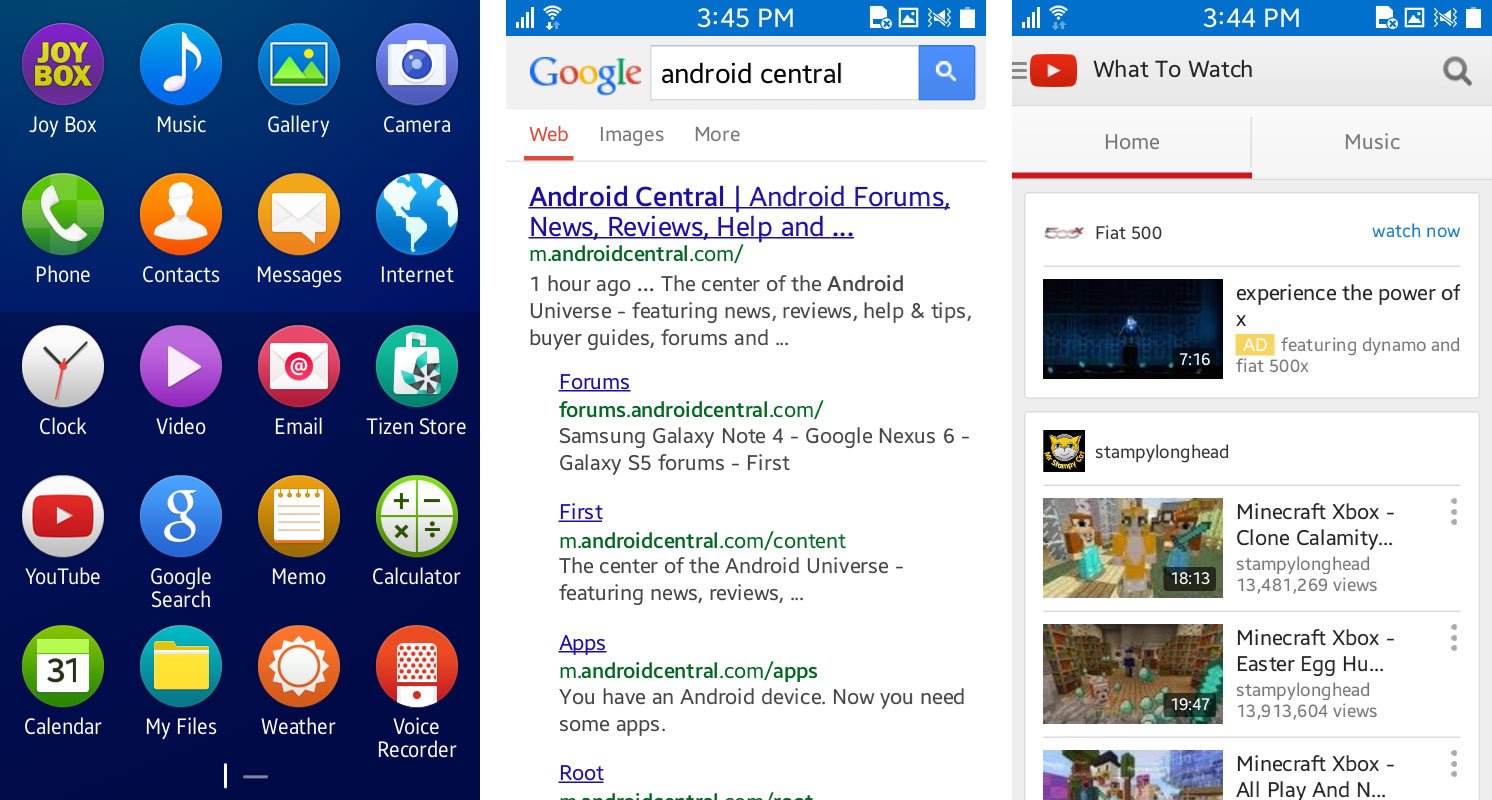Switch to the Images tab
The width and height of the screenshot is (1492, 800).
[x=631, y=135]
